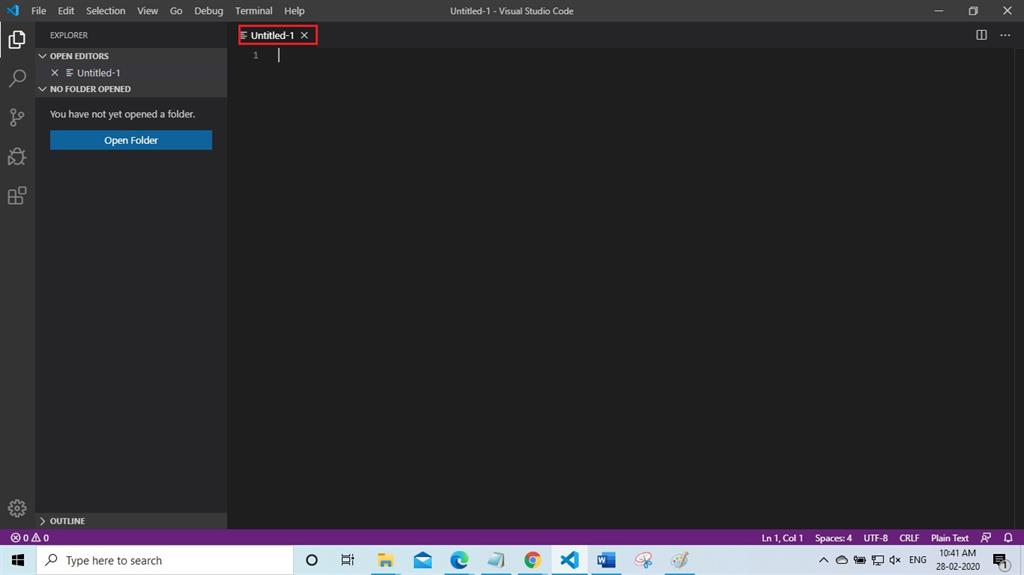The image size is (1024, 575).
Task: Open the Edit menu
Action: [66, 10]
